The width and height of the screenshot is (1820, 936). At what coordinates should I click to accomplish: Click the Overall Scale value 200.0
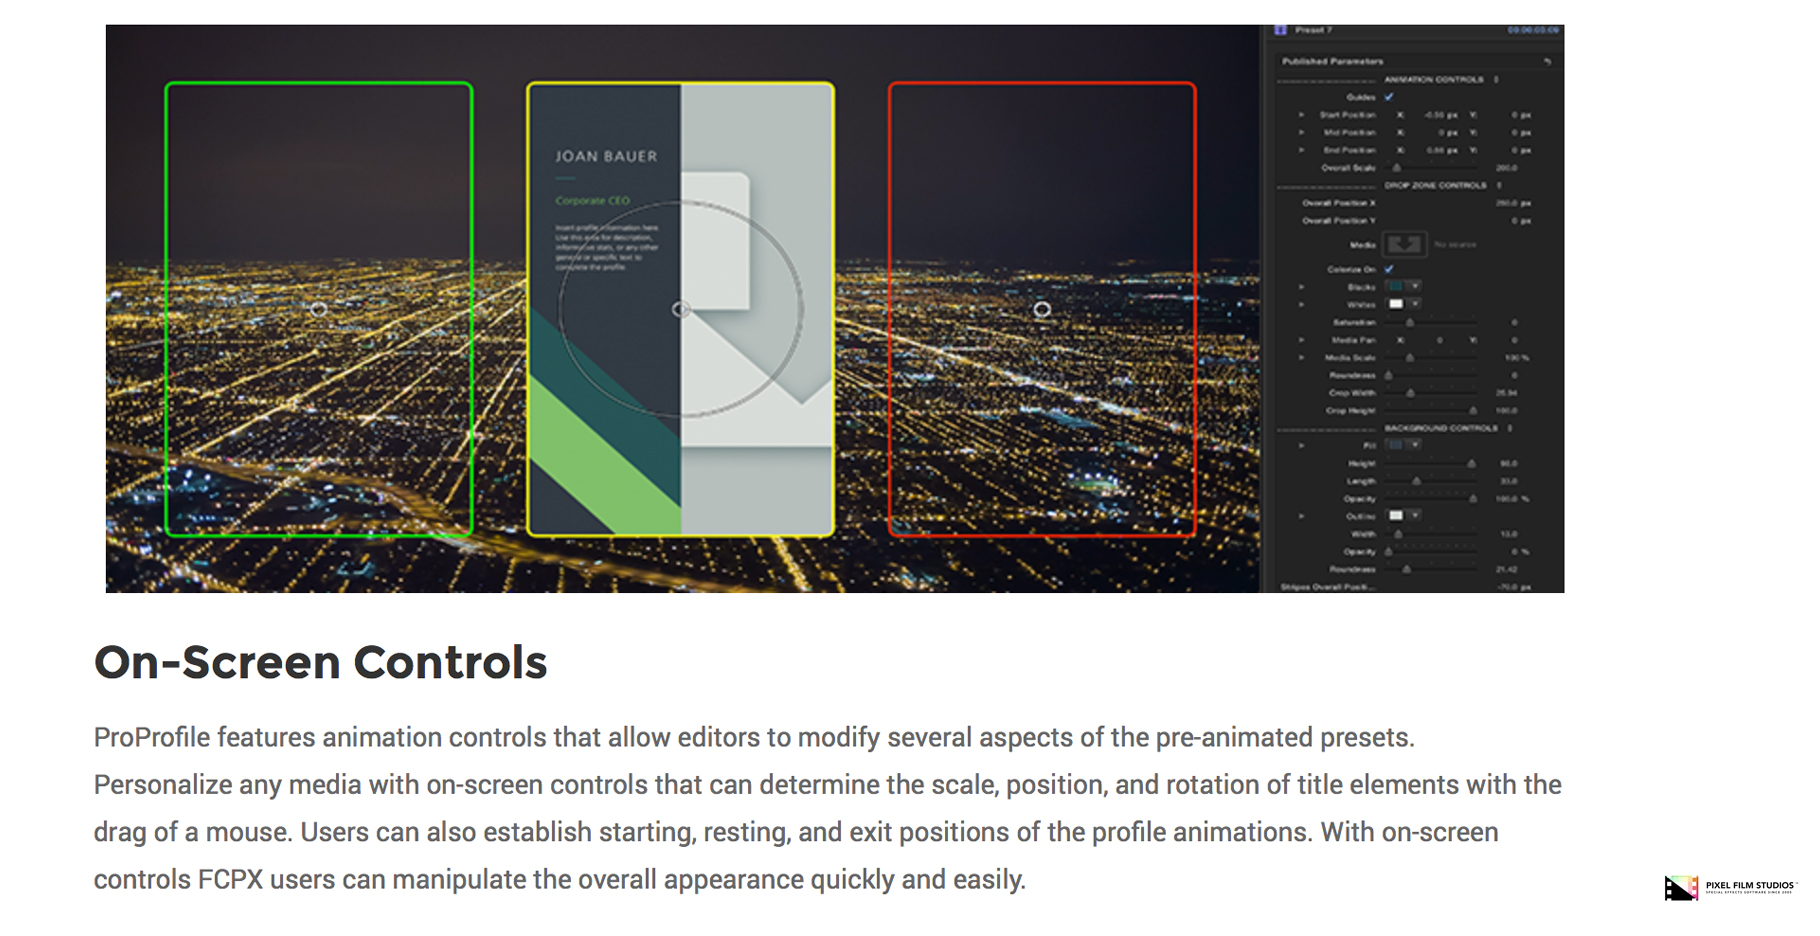[x=1506, y=168]
